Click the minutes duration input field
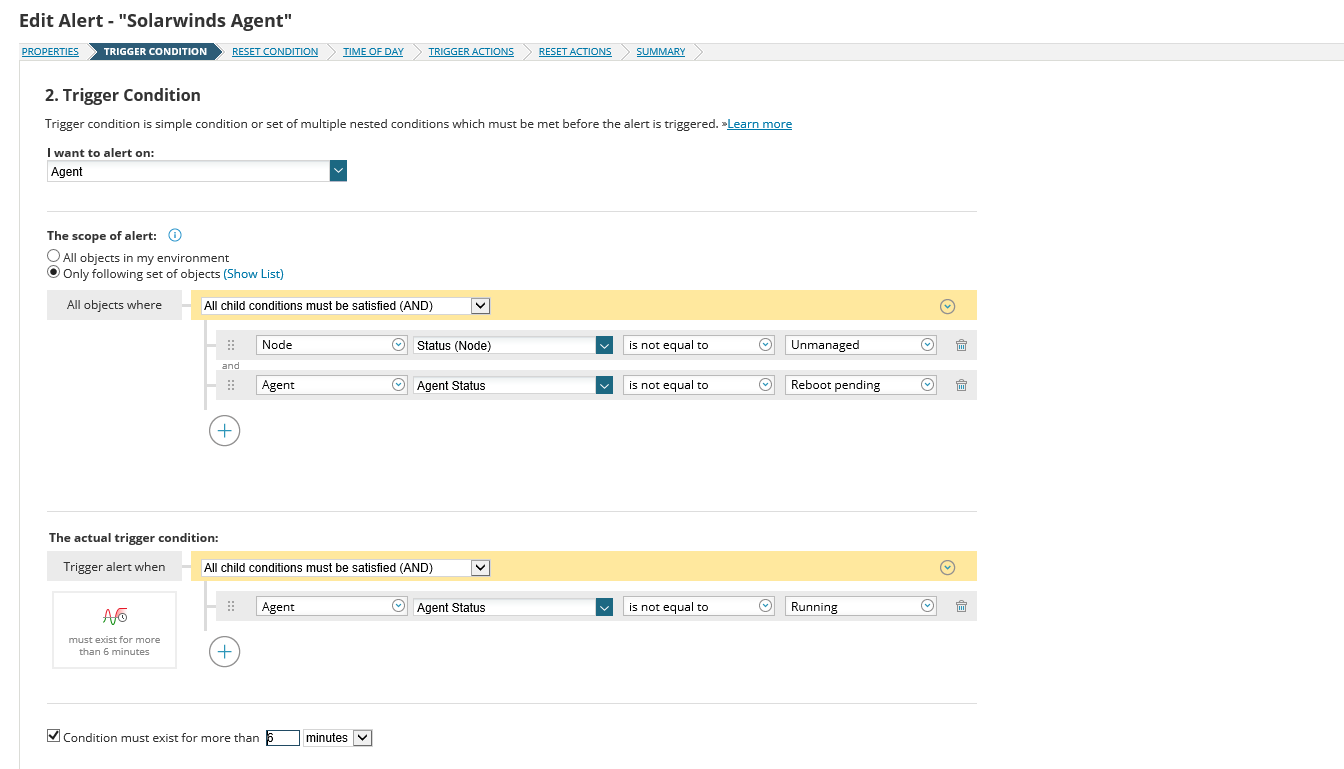Viewport: 1344px width, 769px height. (x=283, y=738)
